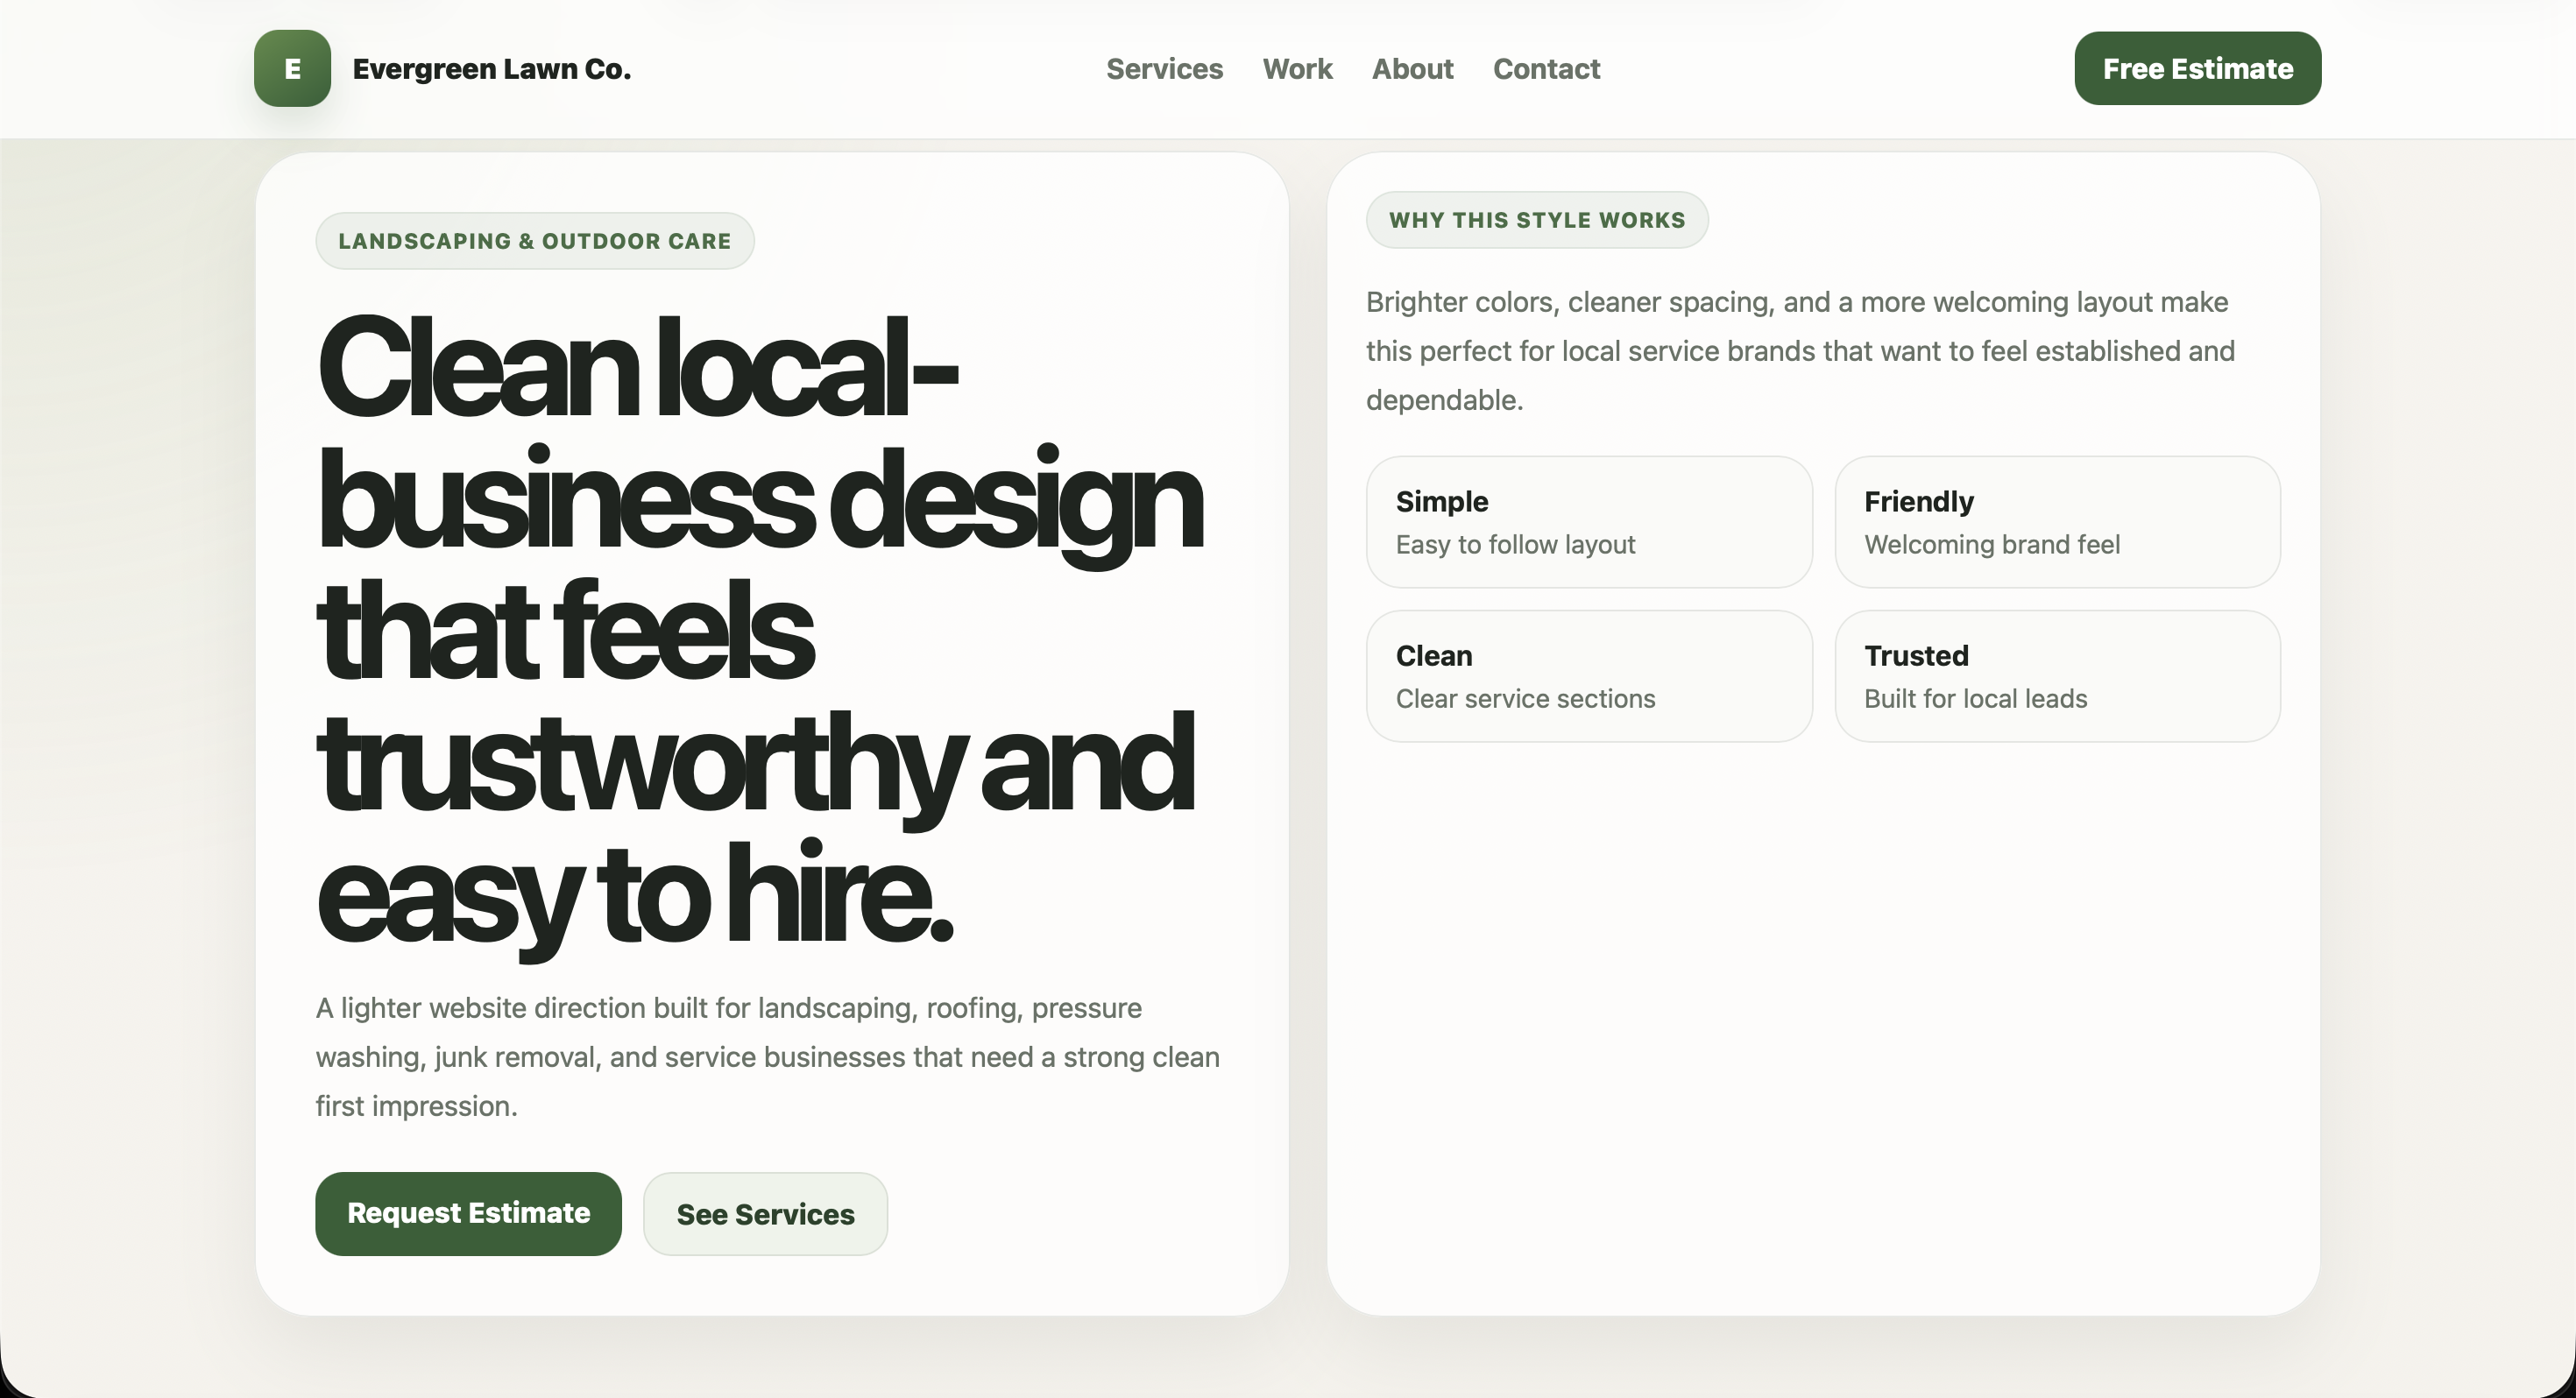Select the Simple feature card
The height and width of the screenshot is (1398, 2576).
(1588, 522)
